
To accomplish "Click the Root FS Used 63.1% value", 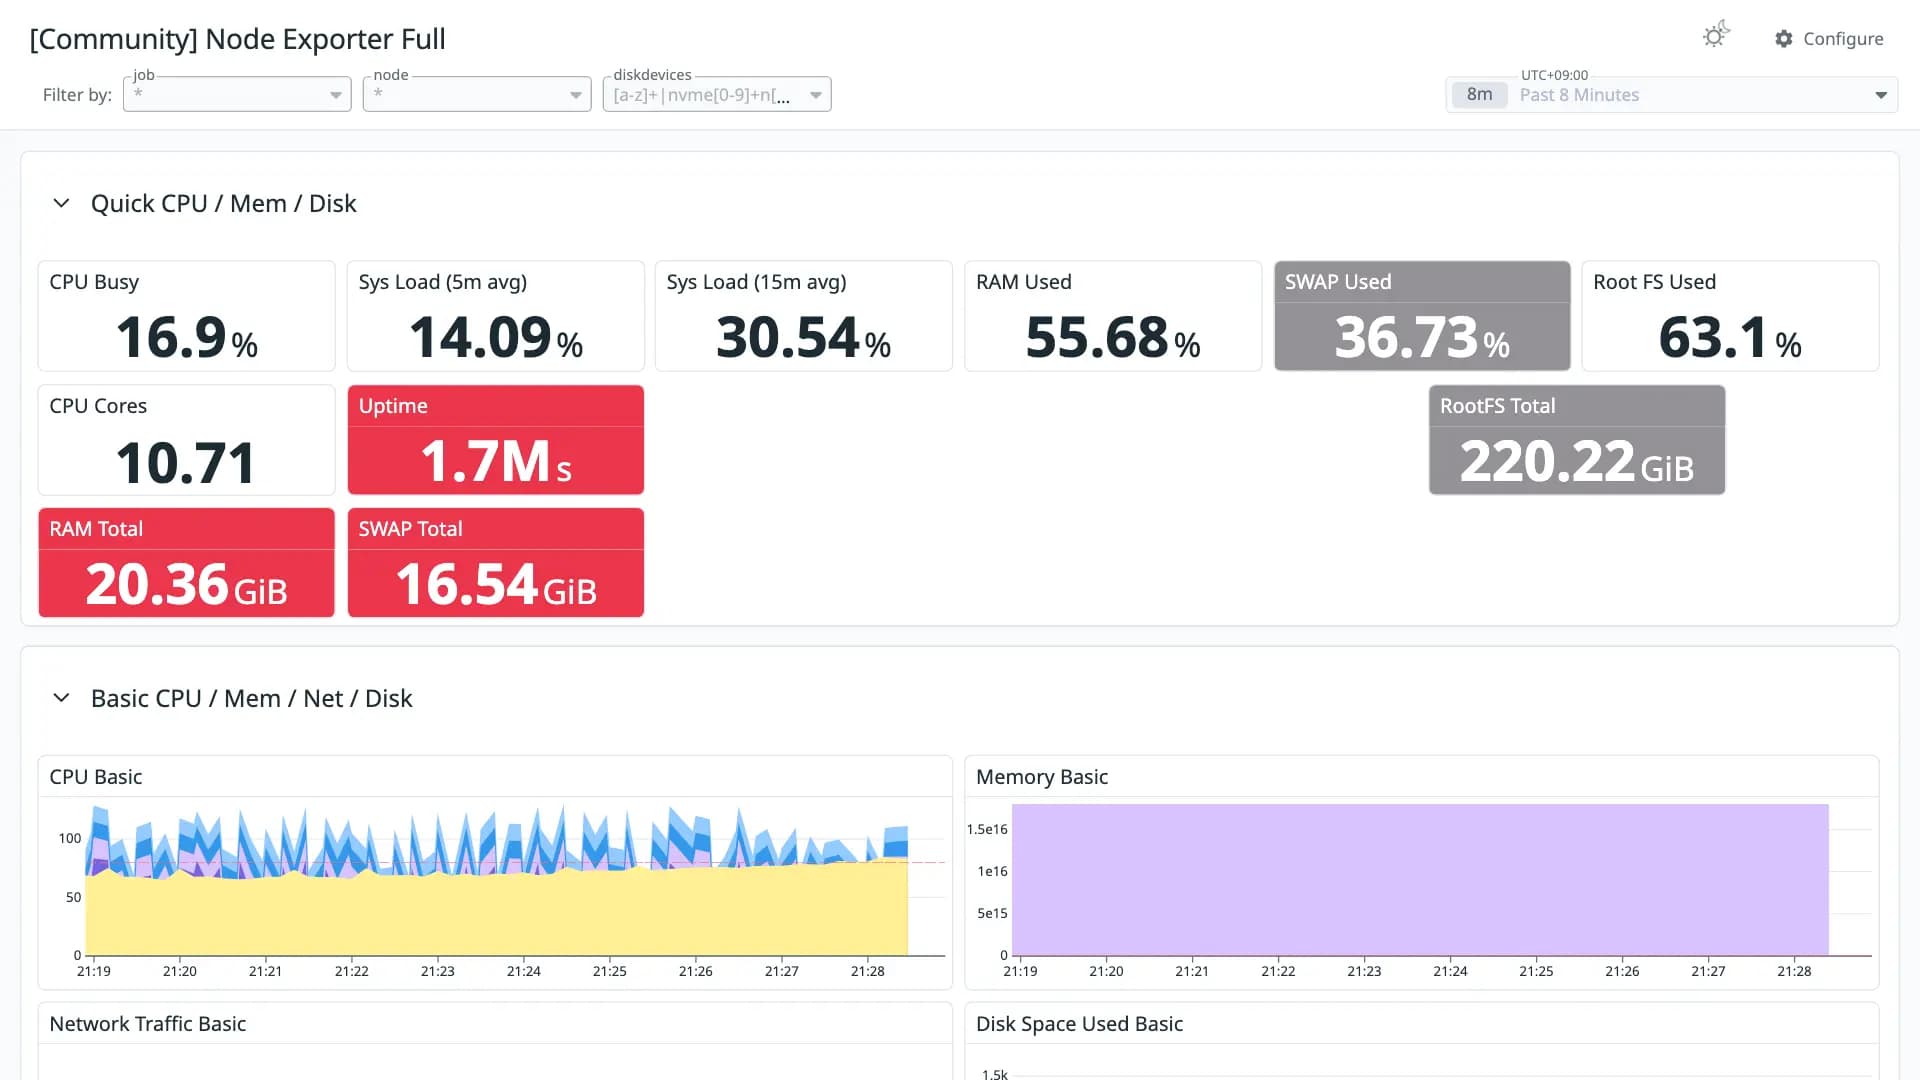I will (x=1730, y=337).
